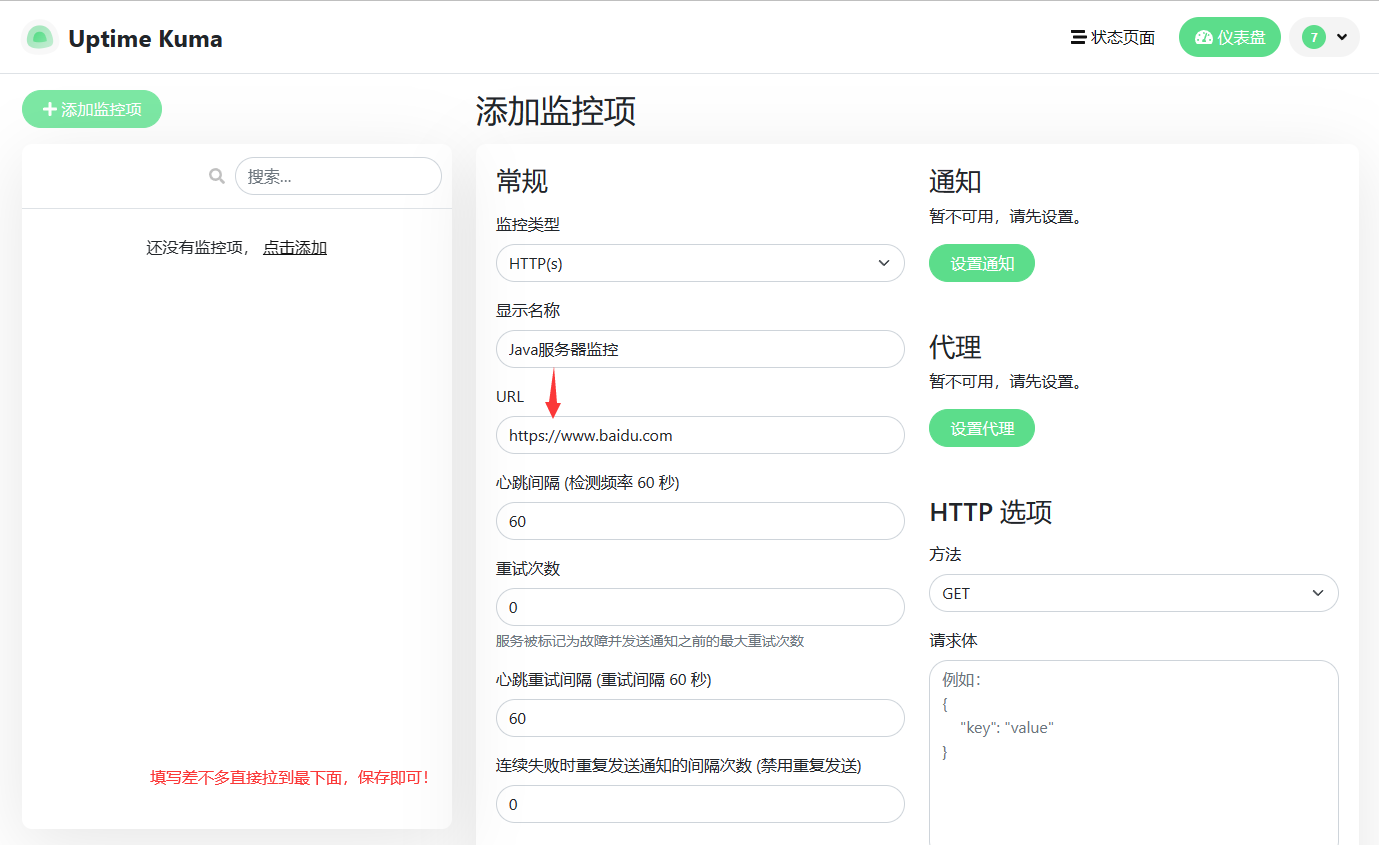Click the 设置通知 button
Viewport: 1379px width, 845px height.
pyautogui.click(x=981, y=264)
